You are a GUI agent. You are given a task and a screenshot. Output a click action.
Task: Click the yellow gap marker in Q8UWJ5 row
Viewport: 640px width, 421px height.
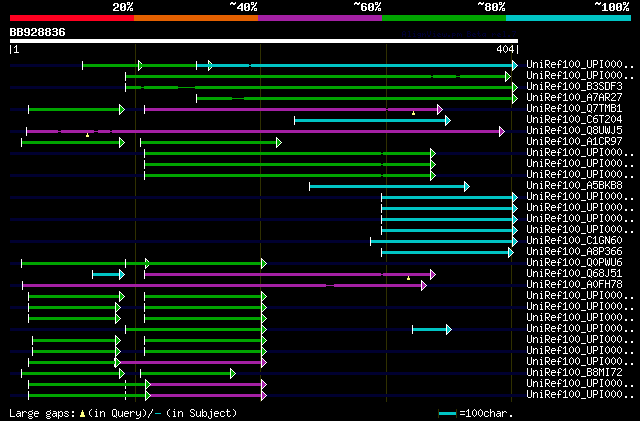87,135
